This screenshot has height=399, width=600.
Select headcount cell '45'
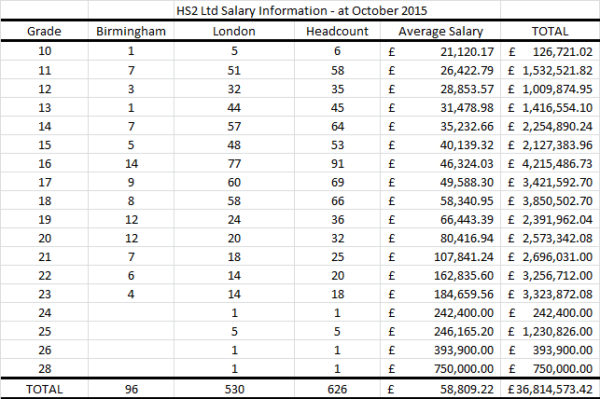337,107
